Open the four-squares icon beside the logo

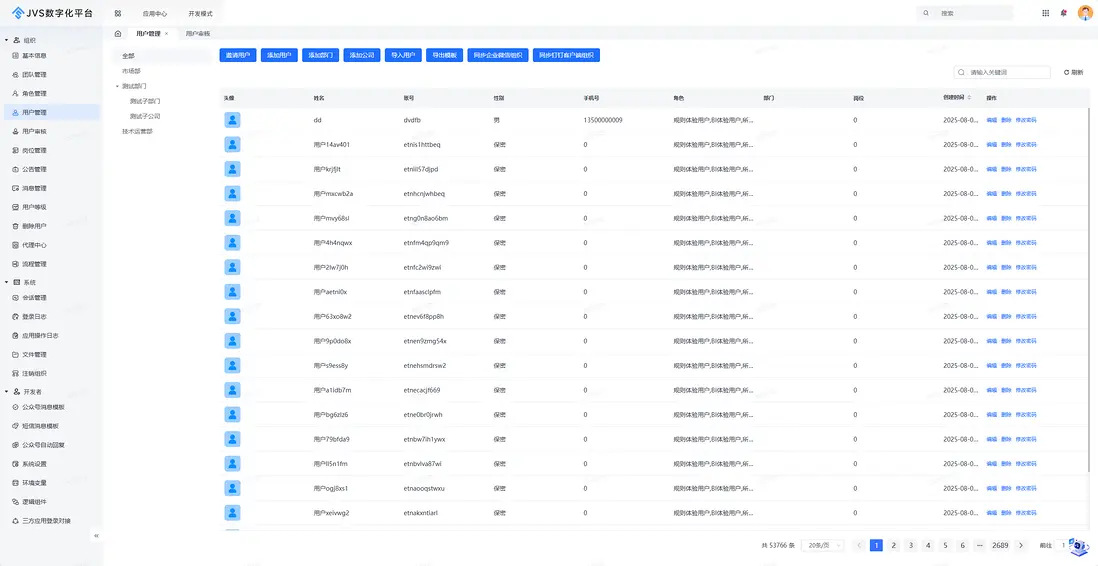(x=118, y=13)
